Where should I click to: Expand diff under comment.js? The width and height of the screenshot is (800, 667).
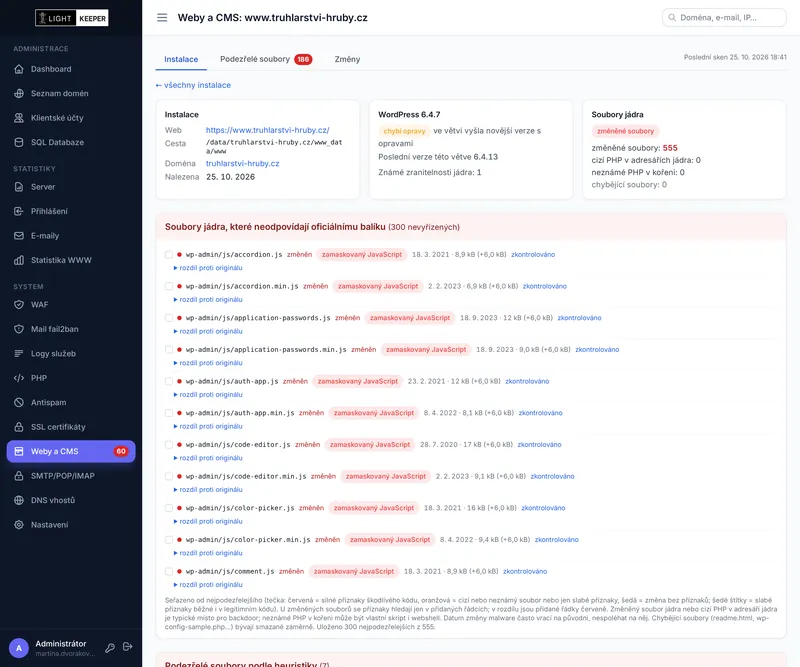point(208,585)
